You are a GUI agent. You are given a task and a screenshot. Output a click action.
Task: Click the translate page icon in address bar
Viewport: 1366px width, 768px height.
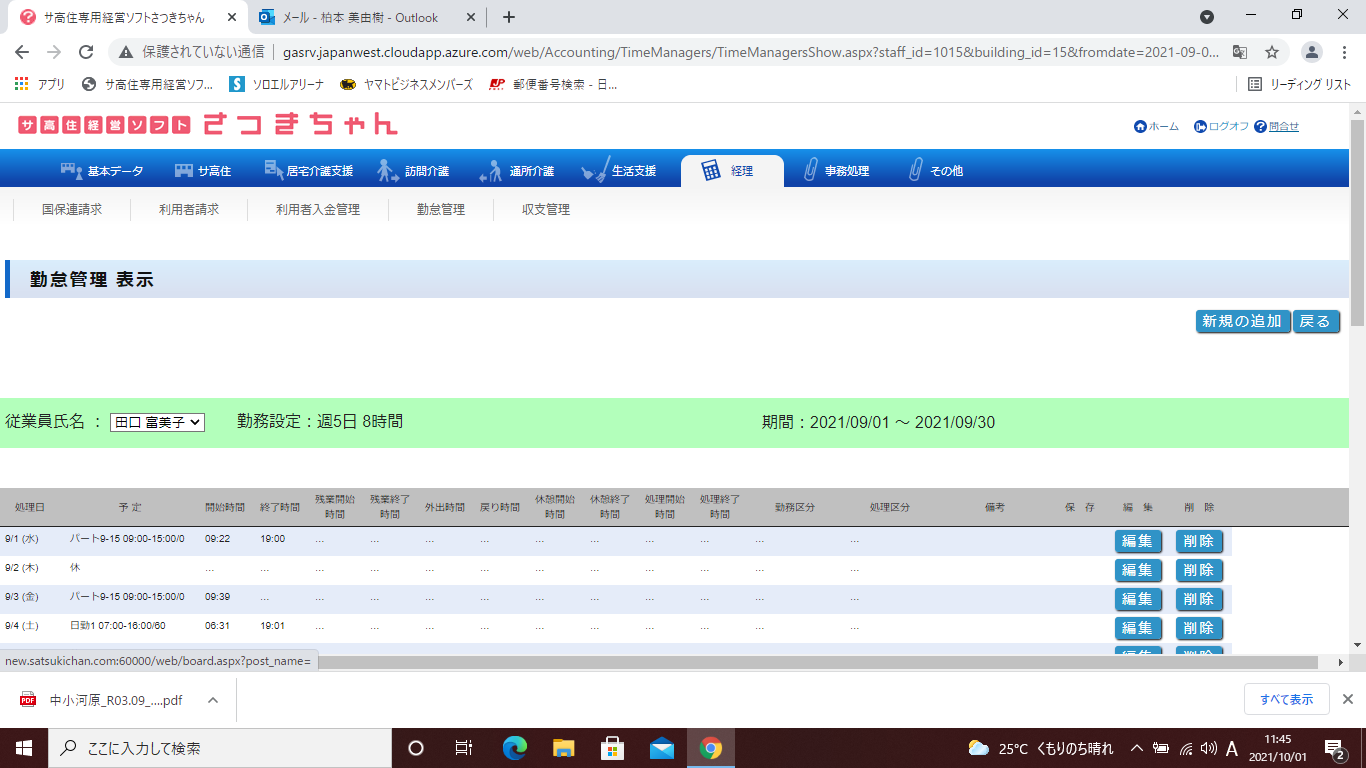[1240, 52]
